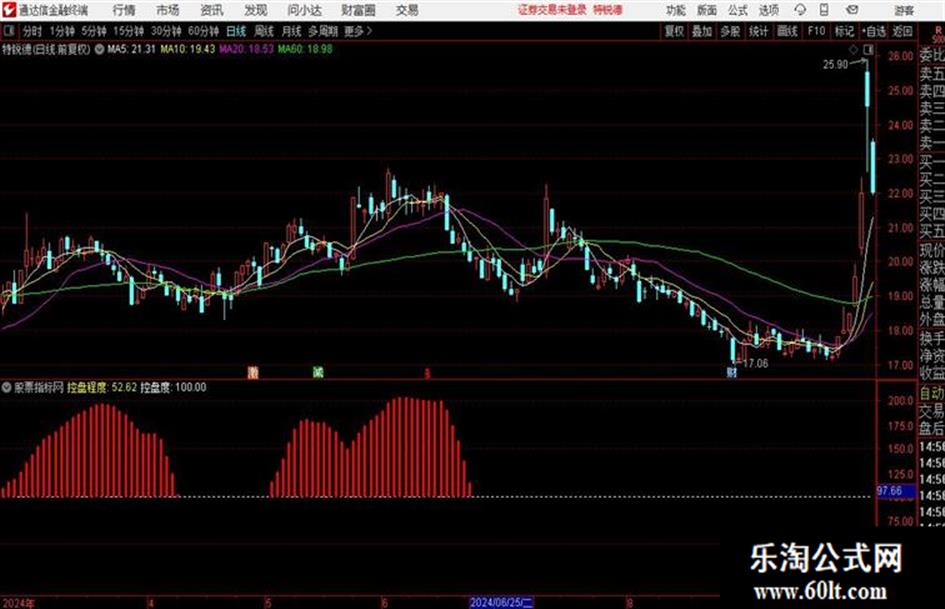Click the 叠加 overlay toolbar button
945x609 pixels.
point(702,31)
